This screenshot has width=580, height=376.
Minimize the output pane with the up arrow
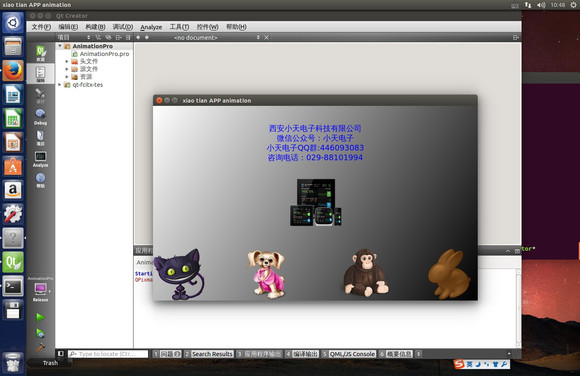(x=508, y=251)
